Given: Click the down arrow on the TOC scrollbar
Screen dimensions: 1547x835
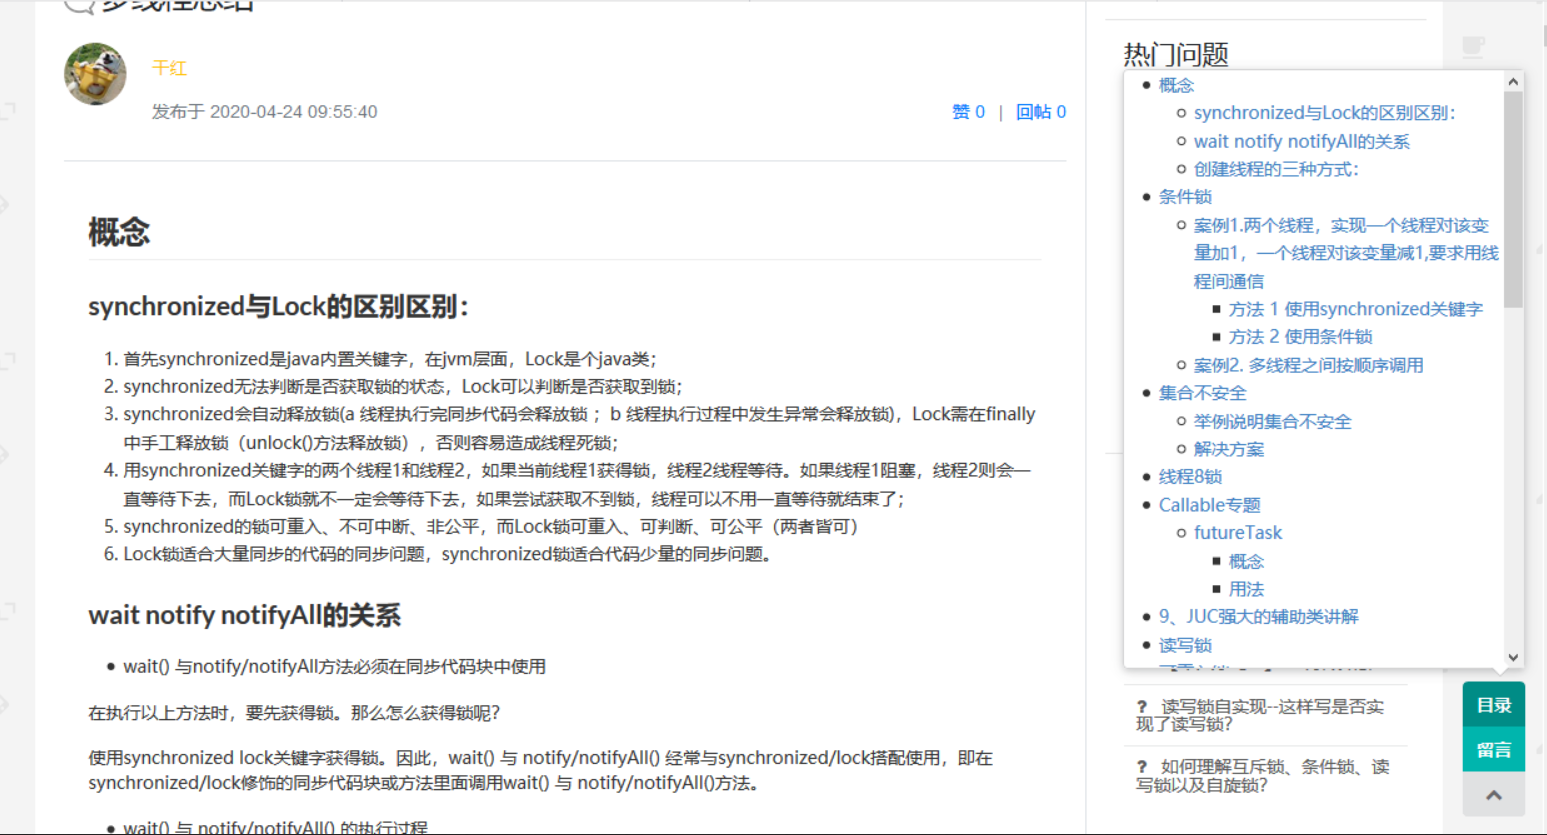Looking at the screenshot, I should [x=1513, y=657].
